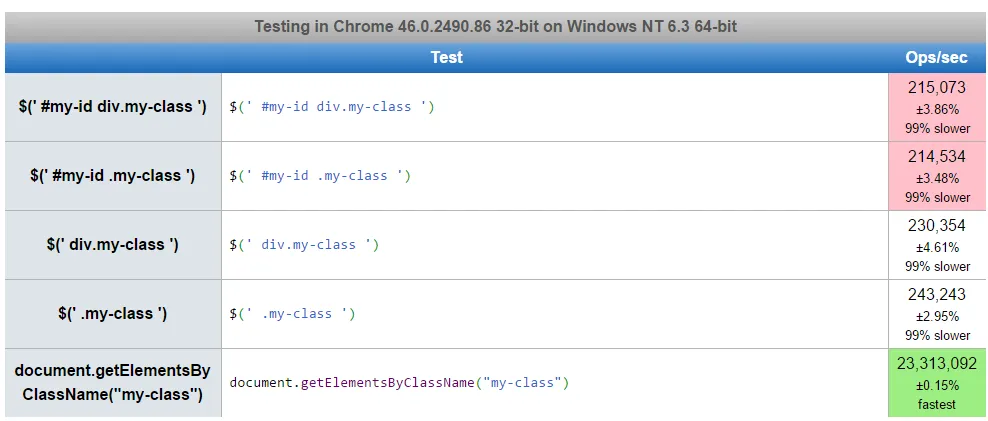The image size is (988, 421).
Task: Select the document.getElementsByClassName row label
Action: (112, 382)
